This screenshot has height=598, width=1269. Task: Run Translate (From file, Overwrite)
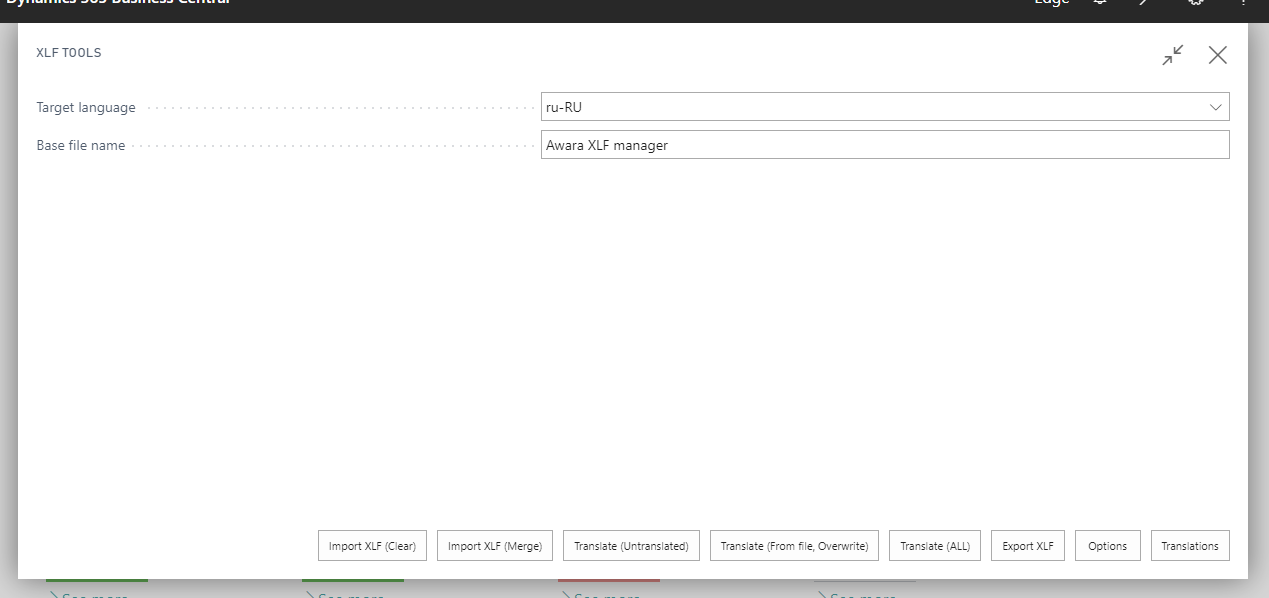pyautogui.click(x=794, y=546)
